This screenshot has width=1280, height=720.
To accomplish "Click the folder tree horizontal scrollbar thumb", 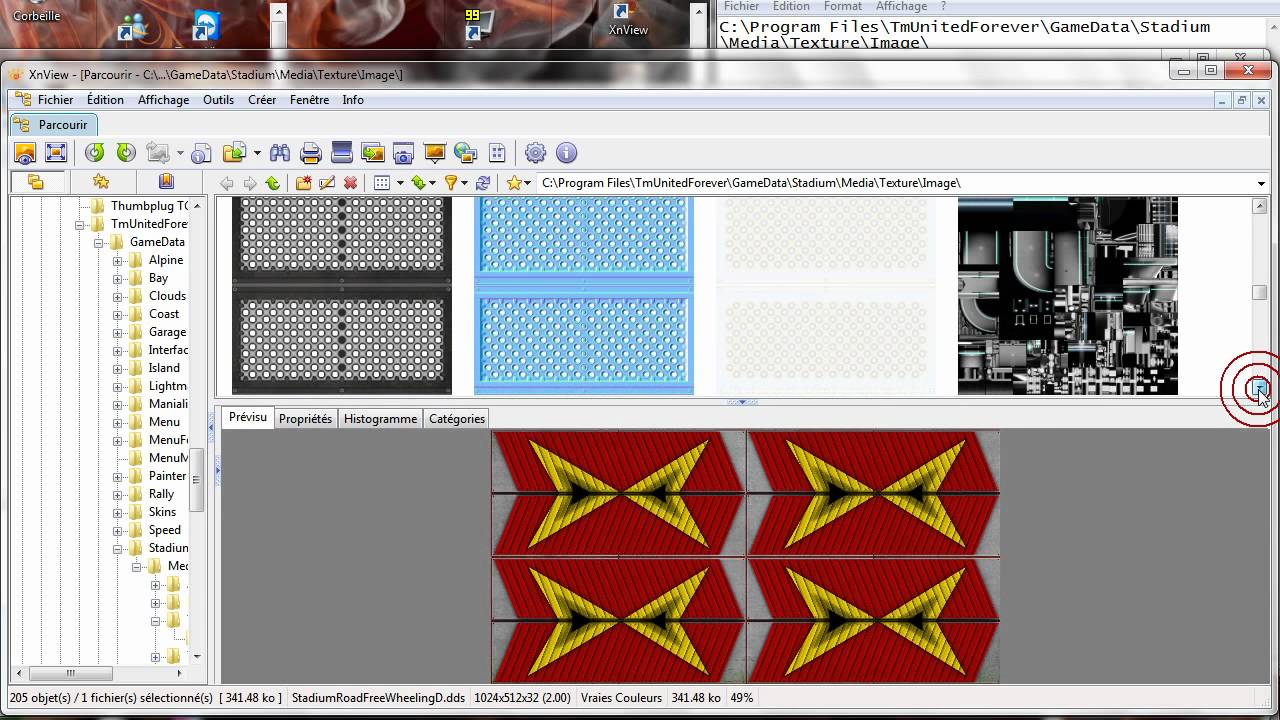I will point(70,673).
